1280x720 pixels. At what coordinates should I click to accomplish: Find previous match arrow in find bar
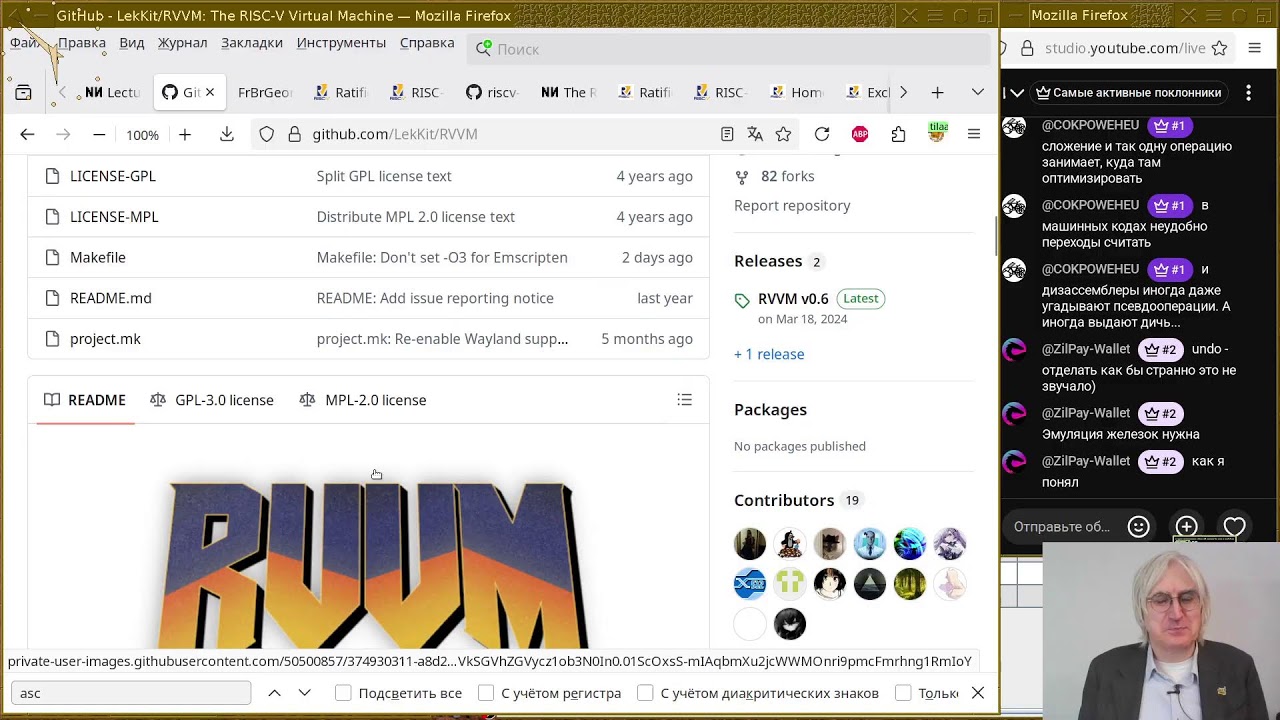(274, 693)
